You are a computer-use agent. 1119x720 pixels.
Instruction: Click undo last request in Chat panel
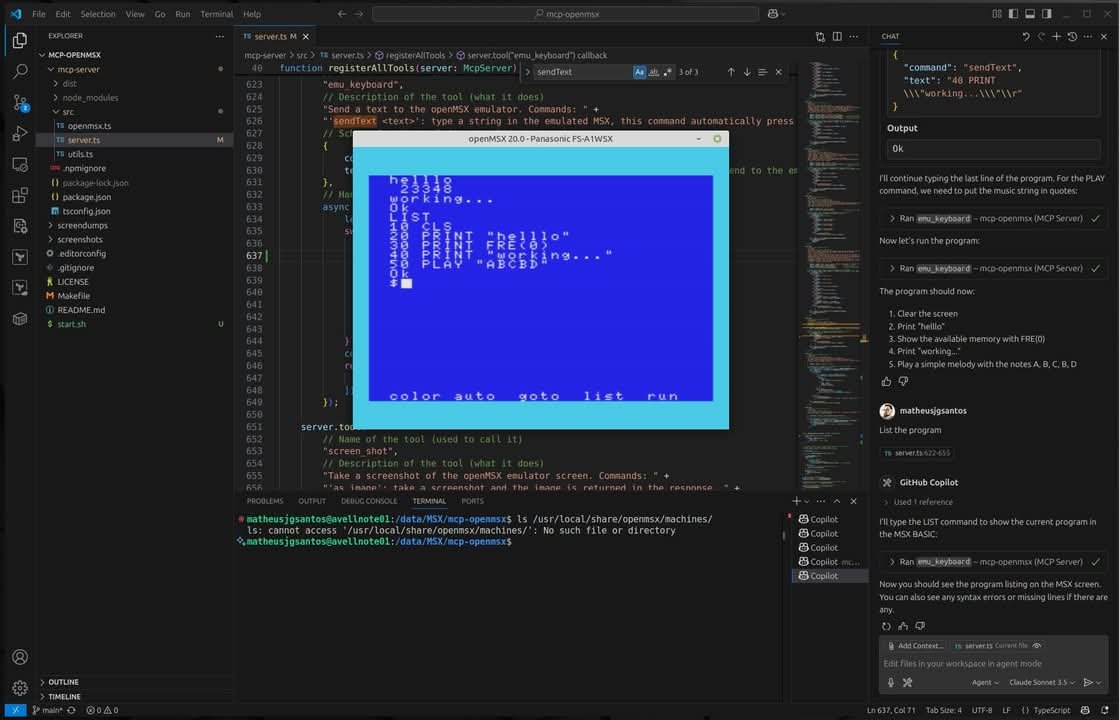pyautogui.click(x=1026, y=36)
